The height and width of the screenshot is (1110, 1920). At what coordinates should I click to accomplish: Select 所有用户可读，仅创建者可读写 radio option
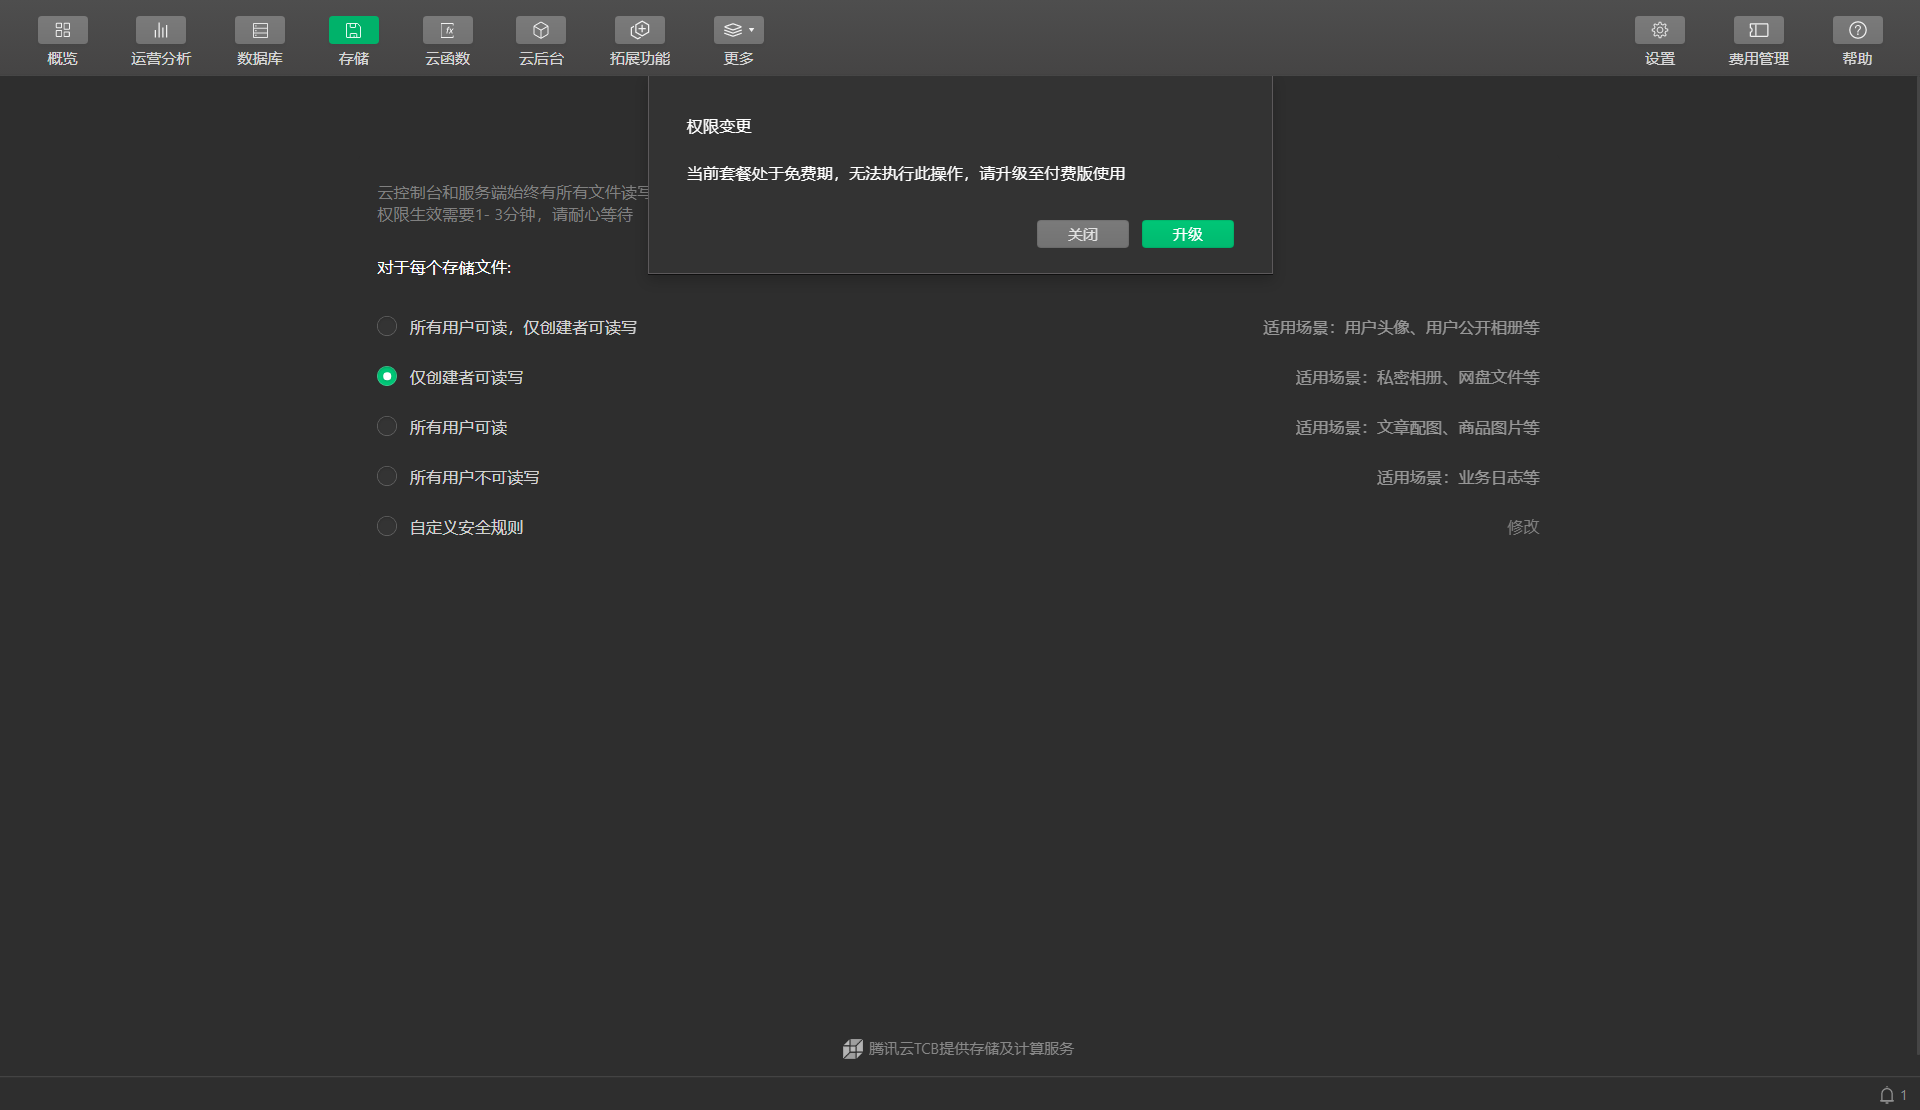[x=387, y=327]
